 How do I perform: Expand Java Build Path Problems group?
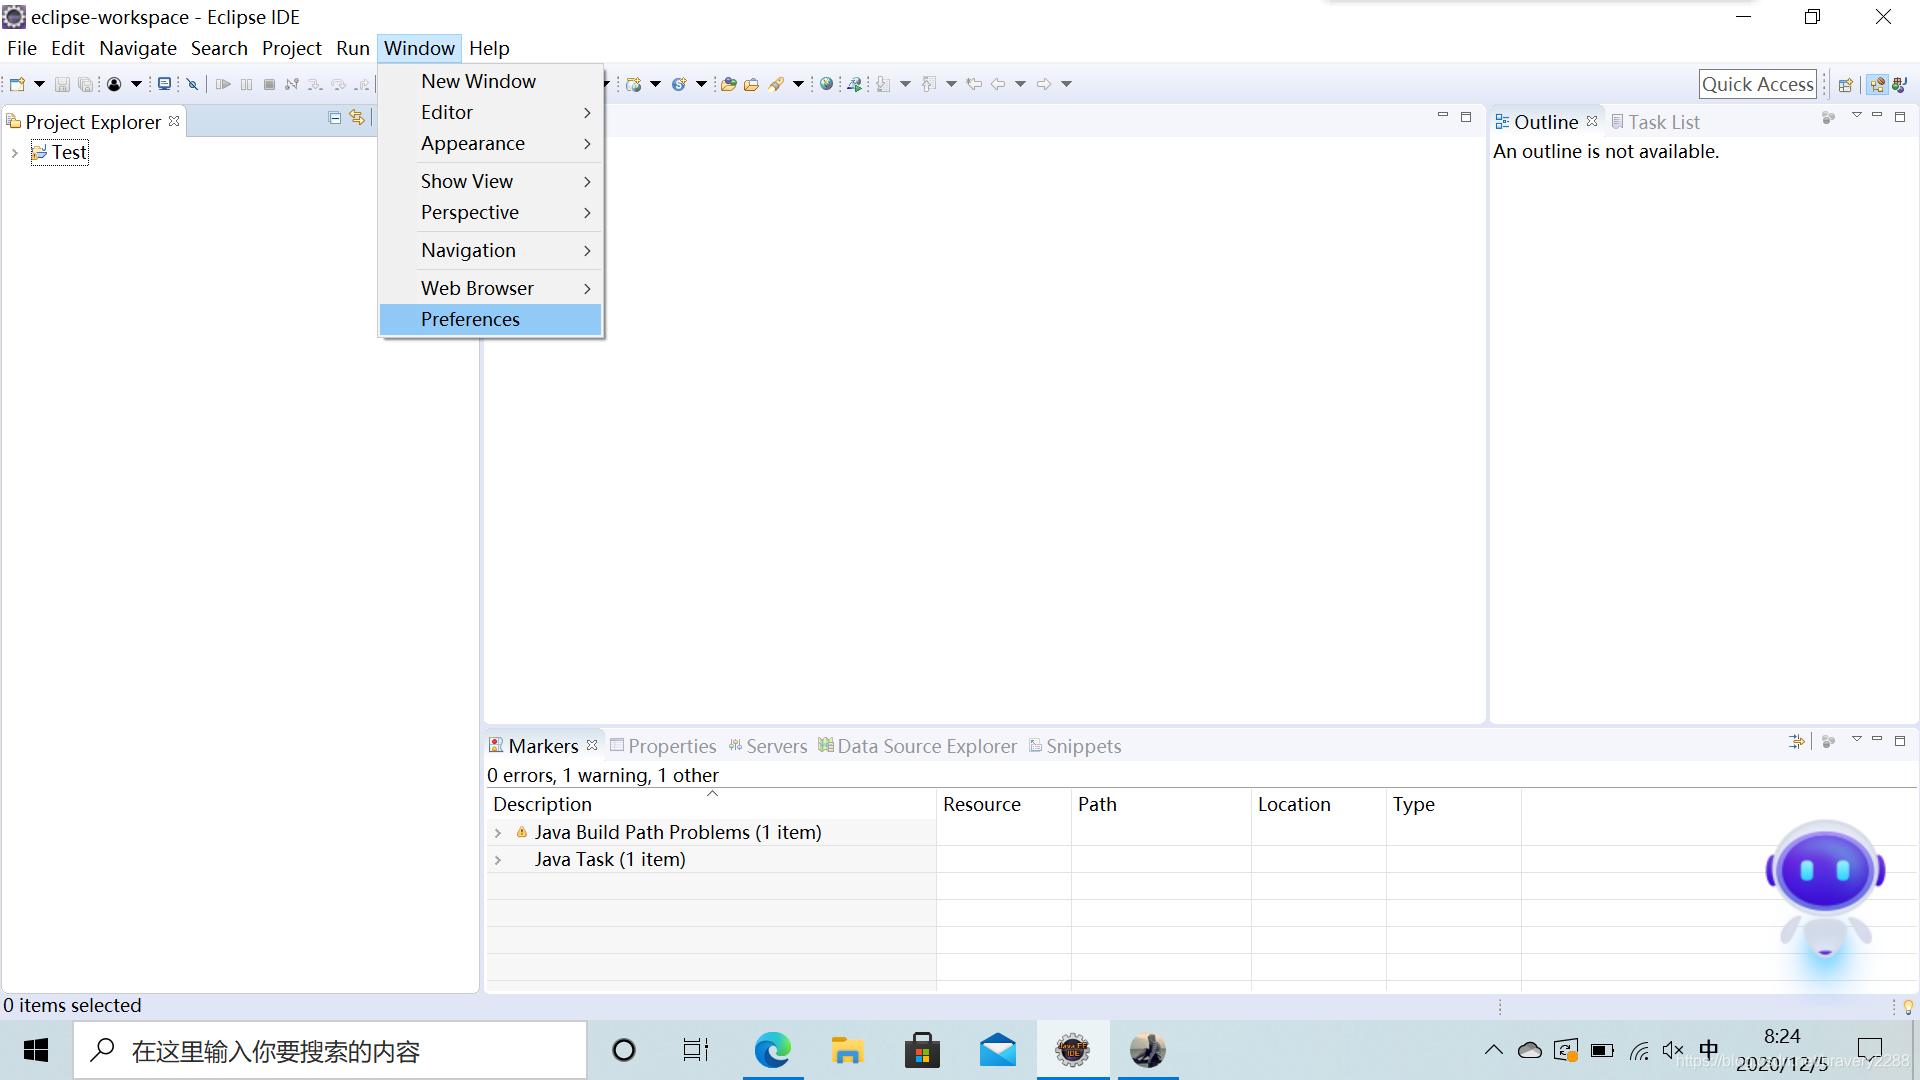(x=498, y=833)
